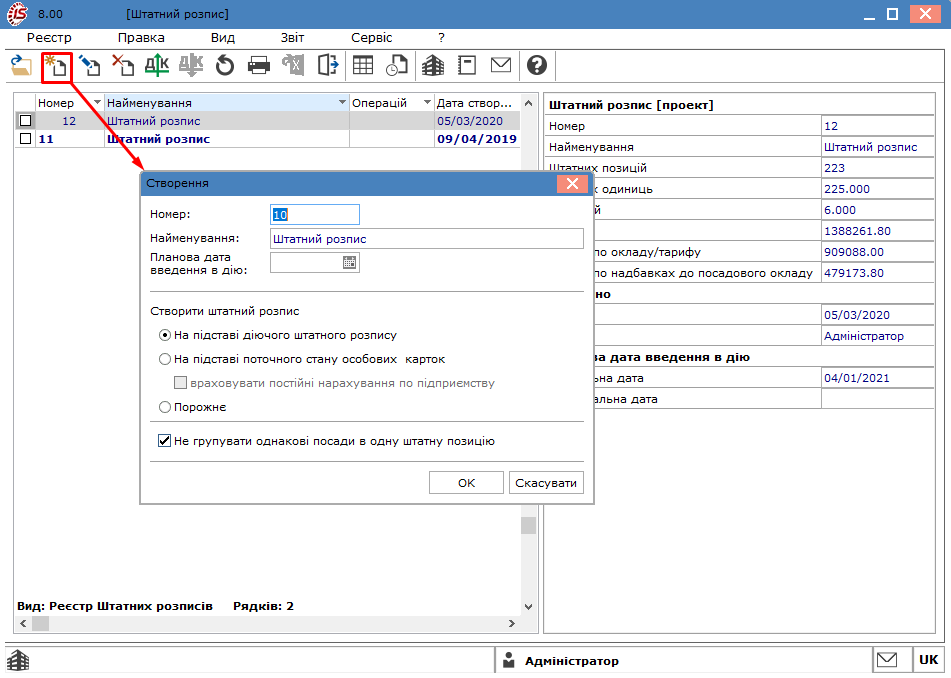The image size is (951, 678).
Task: Tick the checkbox for row 12
Action: pyautogui.click(x=25, y=121)
